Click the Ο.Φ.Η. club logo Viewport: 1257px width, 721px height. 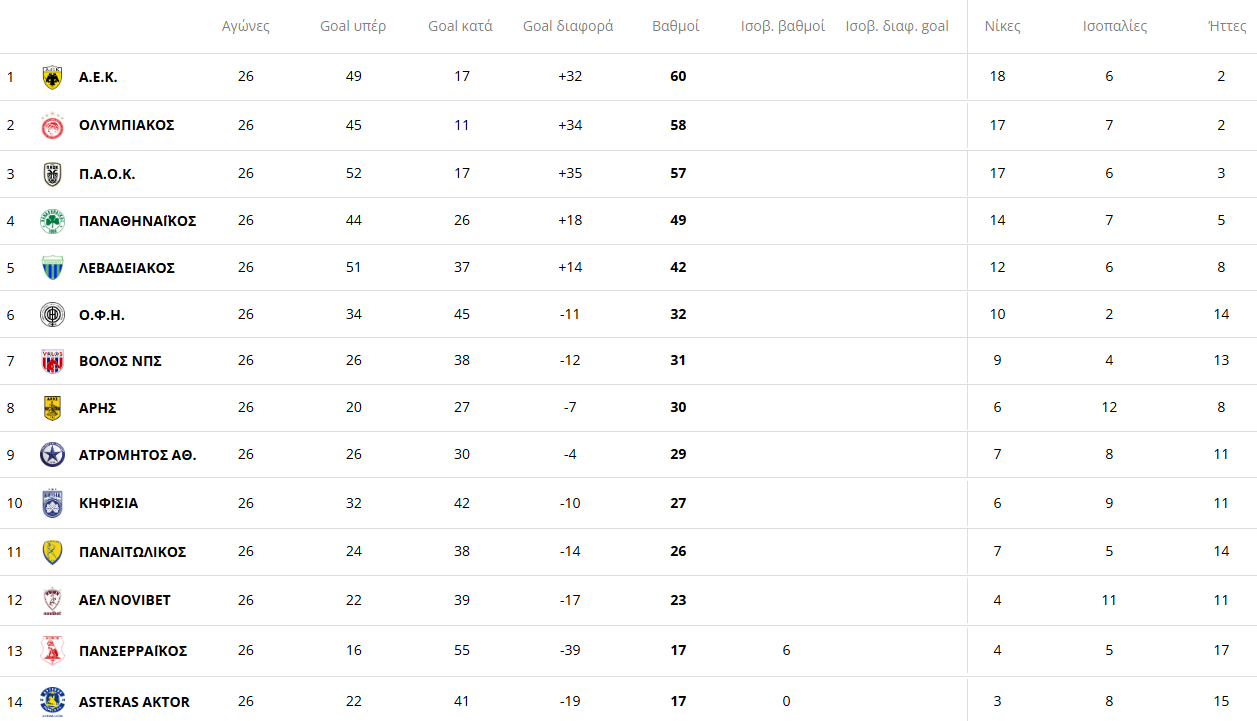tap(52, 315)
